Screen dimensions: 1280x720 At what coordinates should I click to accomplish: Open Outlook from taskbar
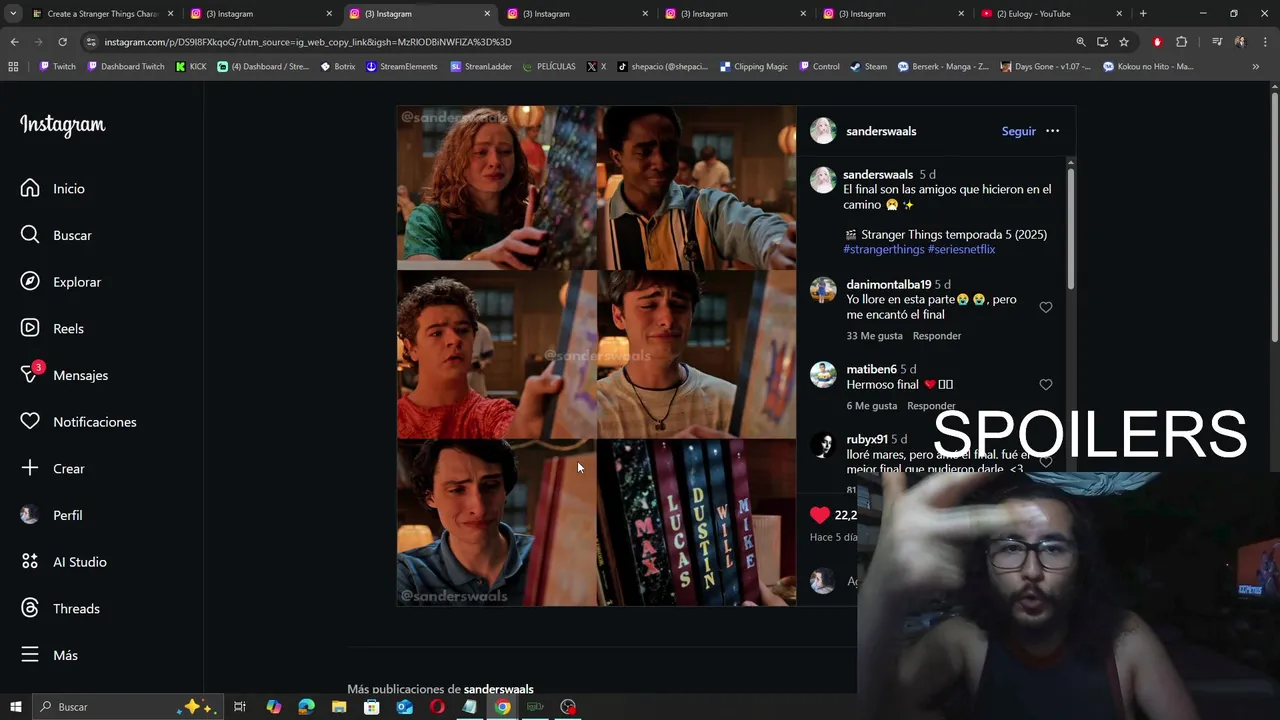[404, 707]
